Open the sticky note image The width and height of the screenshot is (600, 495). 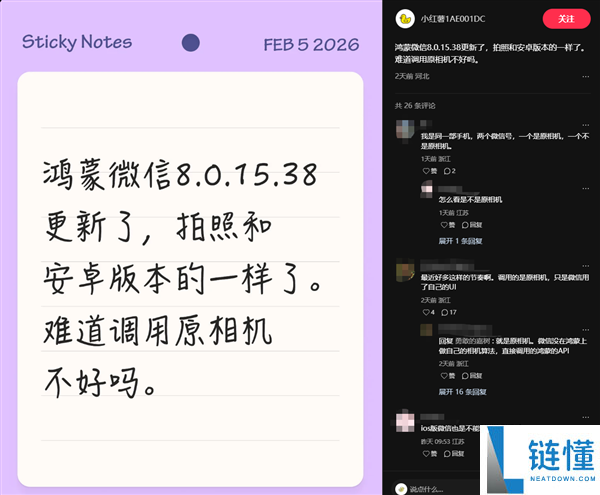[x=191, y=248]
